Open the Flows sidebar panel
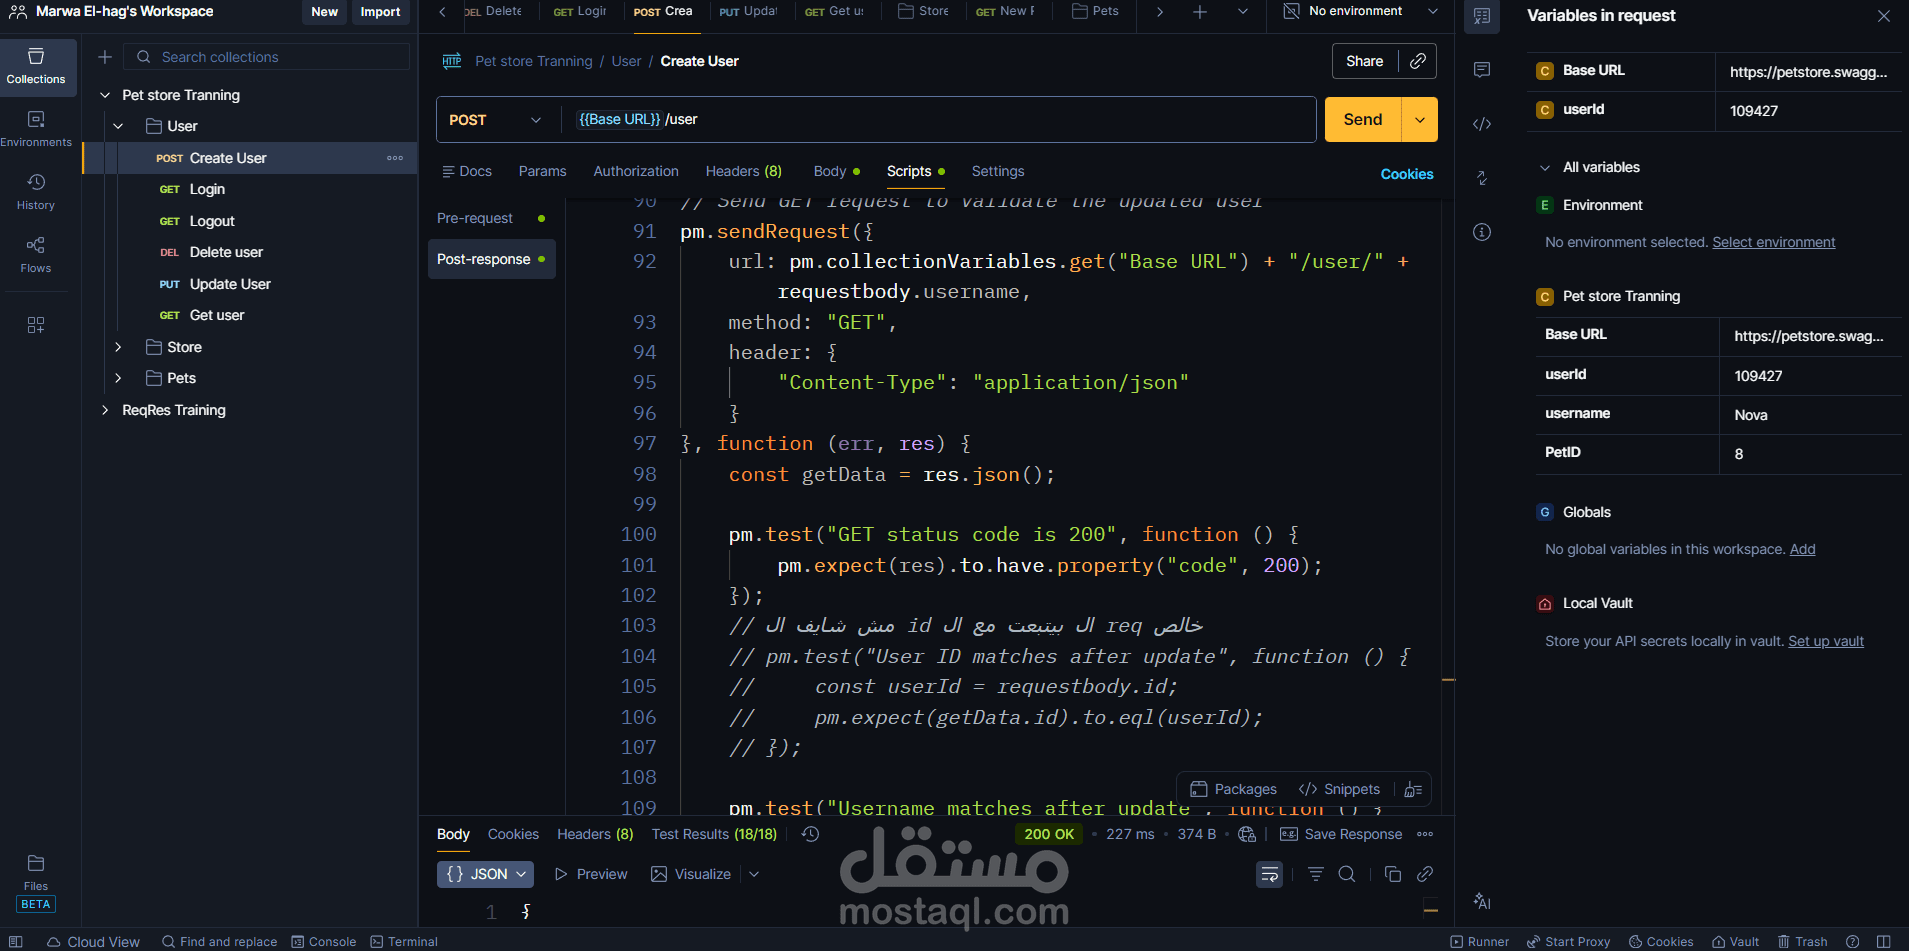 click(36, 255)
